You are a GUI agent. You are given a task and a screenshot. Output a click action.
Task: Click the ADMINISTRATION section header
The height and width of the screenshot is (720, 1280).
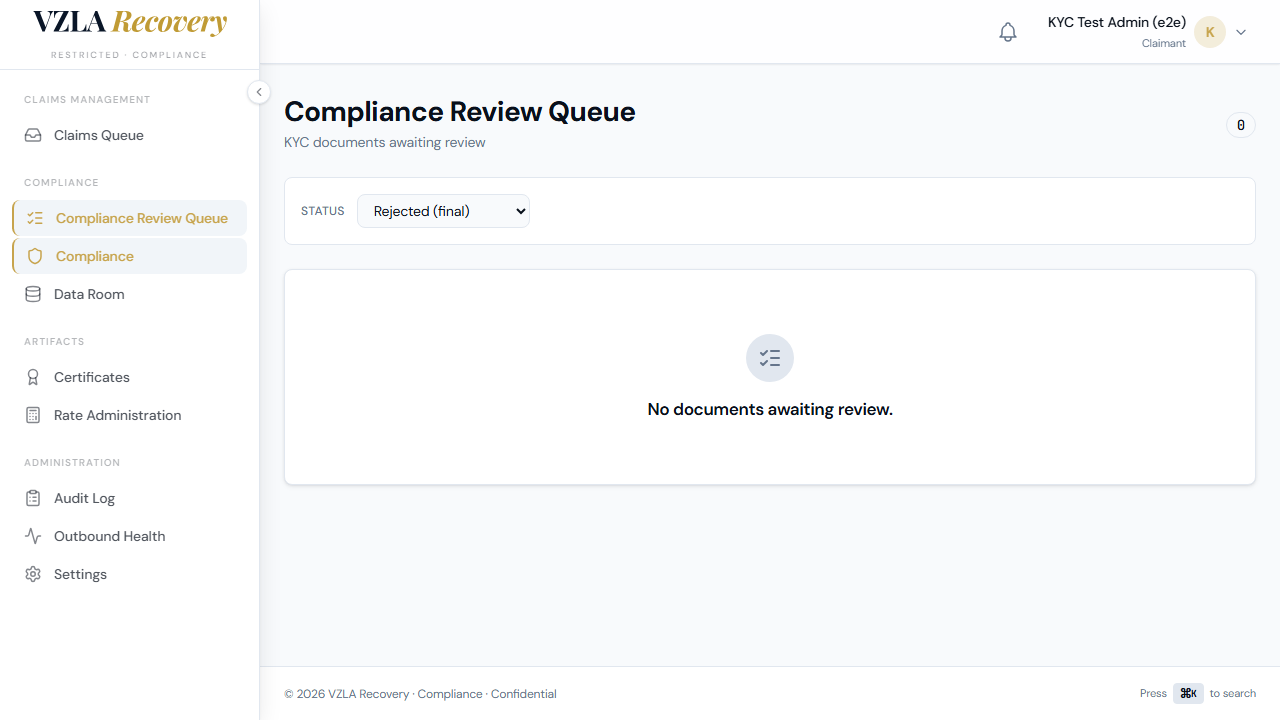72,463
